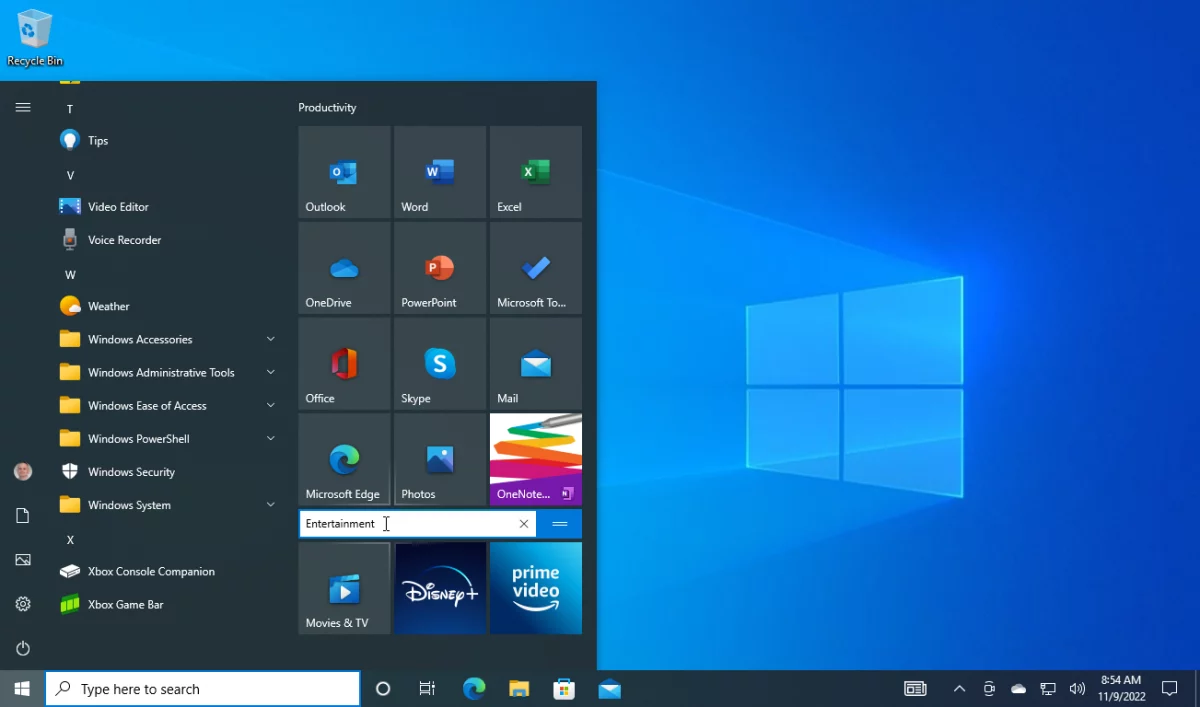
Task: Click the taskbar search box
Action: [200, 688]
